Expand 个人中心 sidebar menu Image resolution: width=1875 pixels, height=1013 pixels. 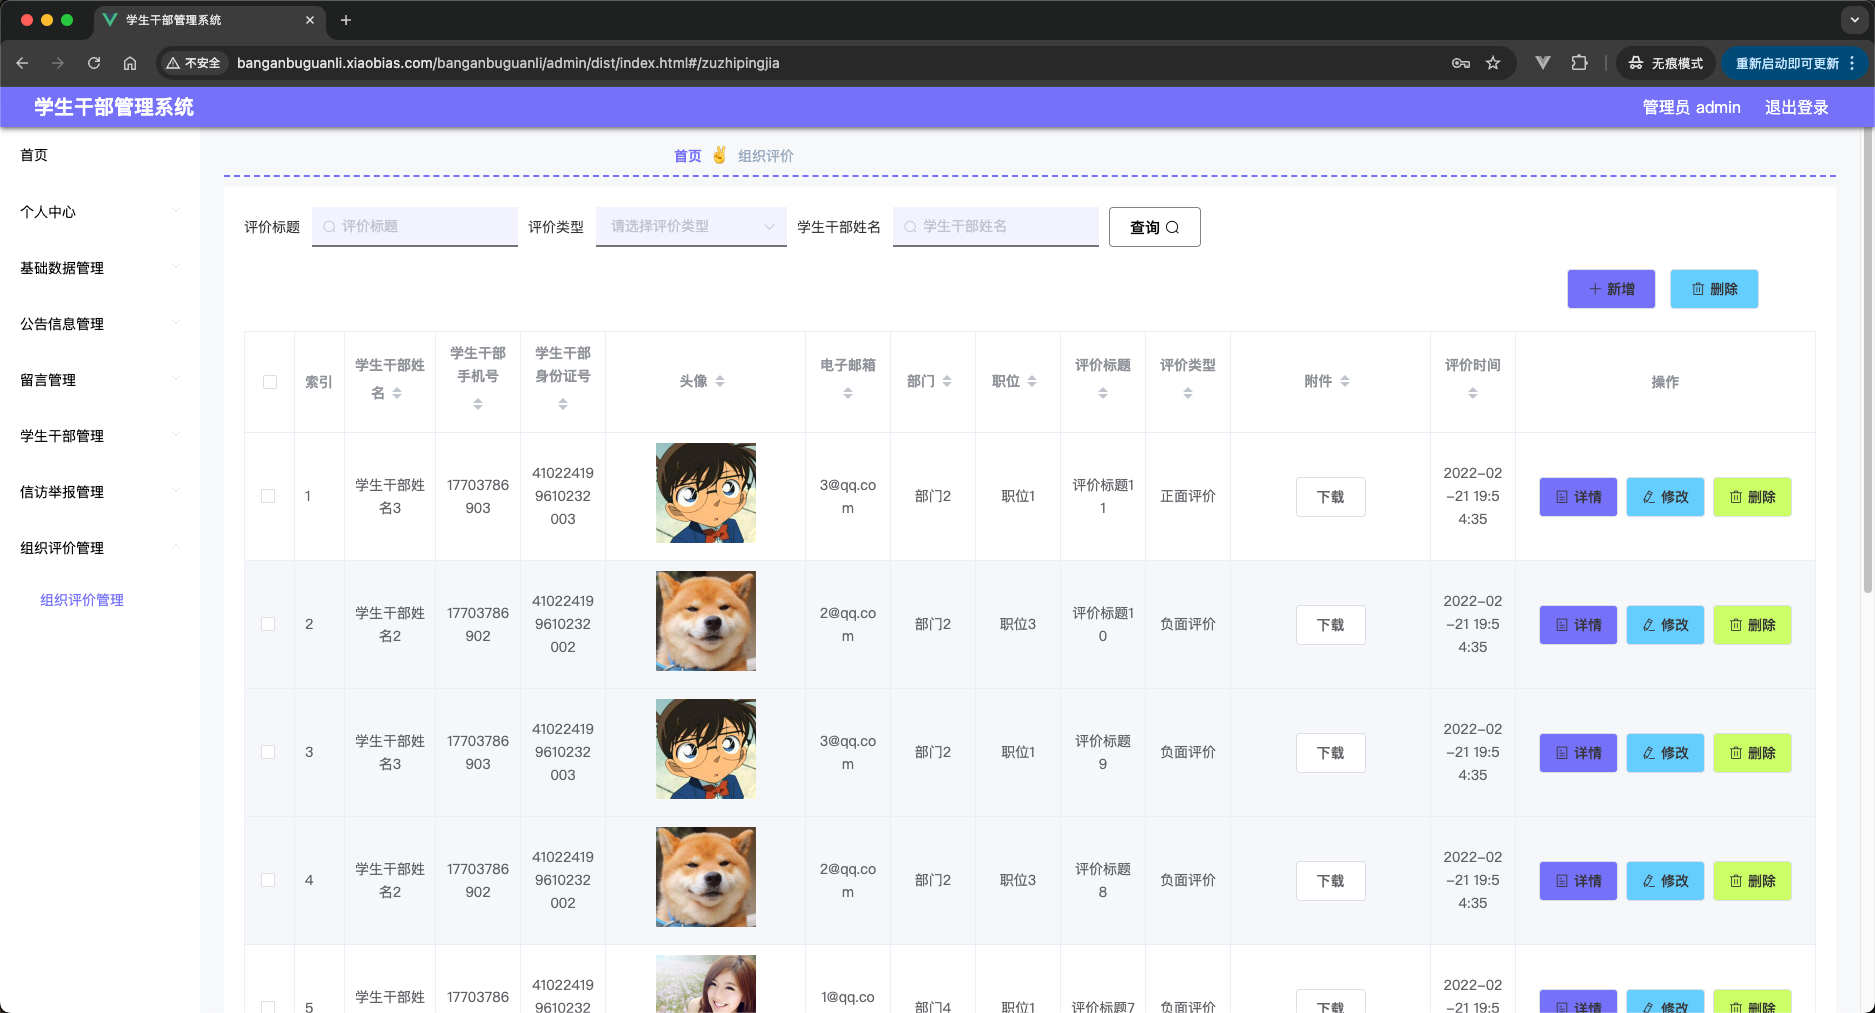pyautogui.click(x=100, y=212)
